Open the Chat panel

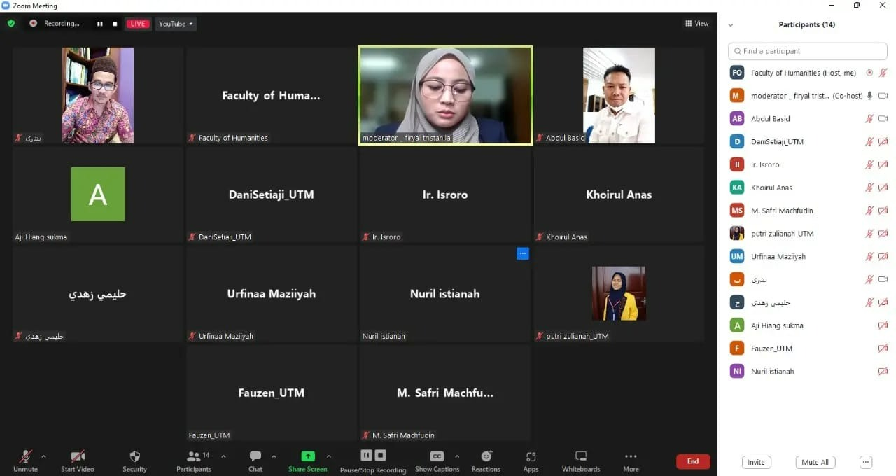(255, 459)
